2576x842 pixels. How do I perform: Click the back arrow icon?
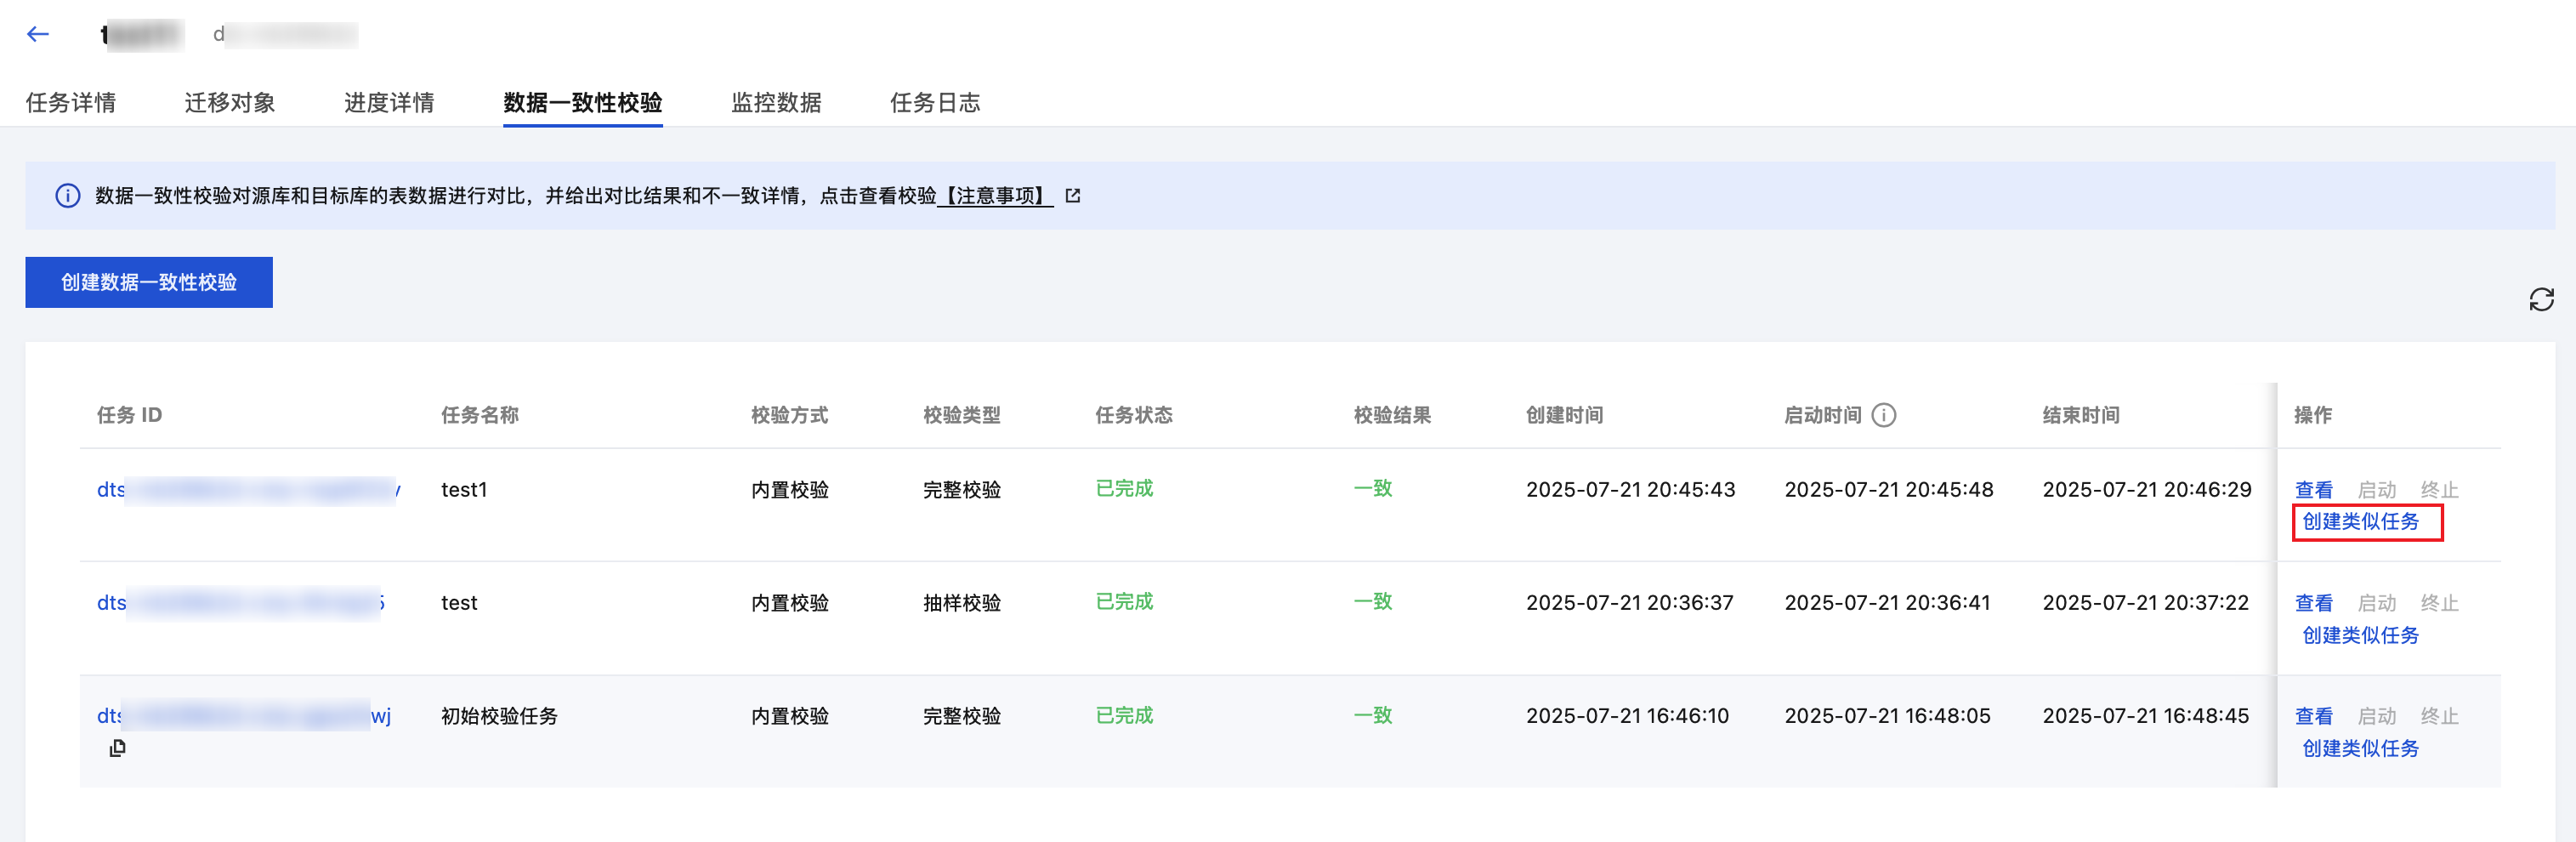38,34
